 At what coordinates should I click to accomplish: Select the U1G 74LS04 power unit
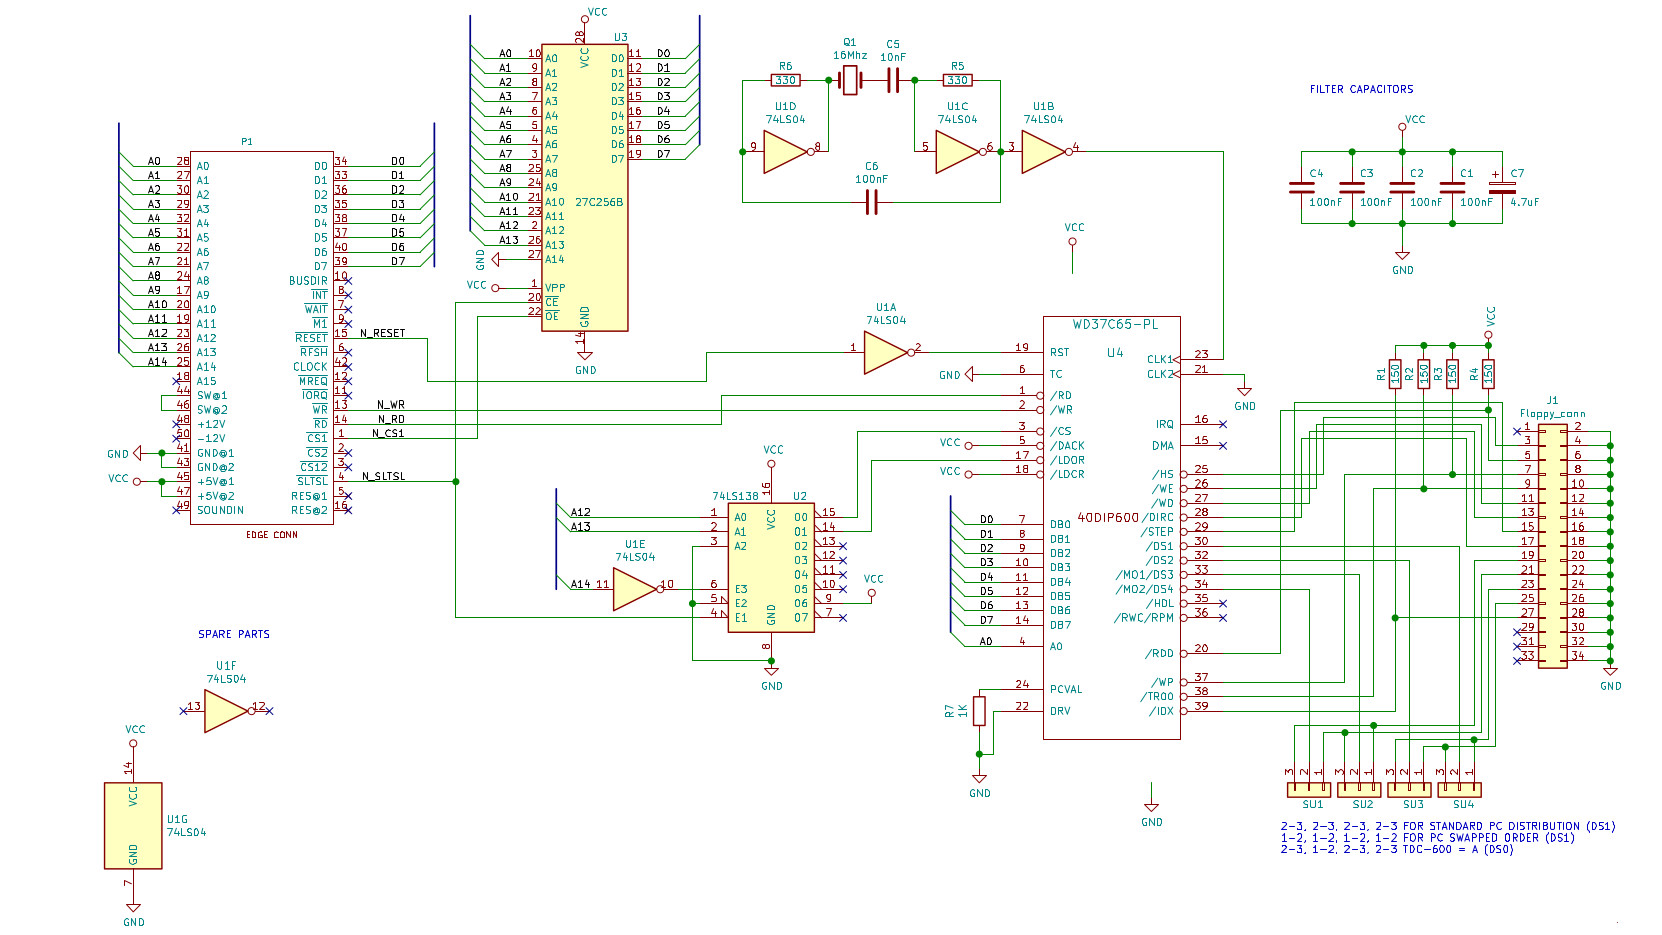coord(133,825)
